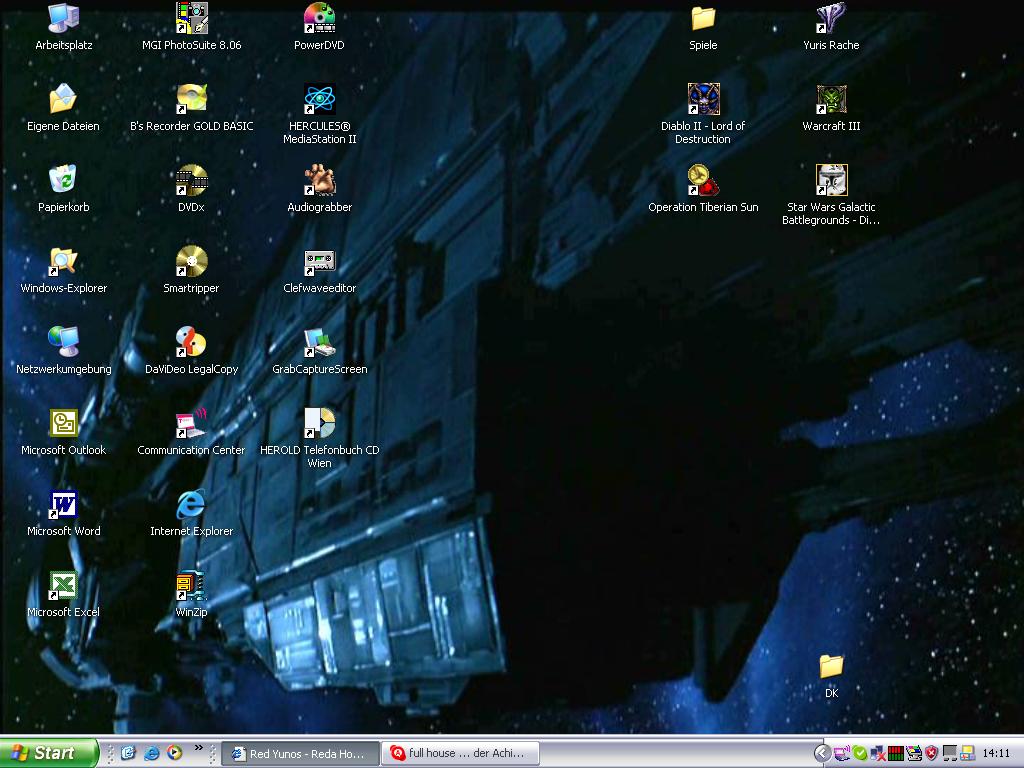Click the DaViDeo LegalCopy icon
Screen dimensions: 1024x768
click(x=191, y=342)
